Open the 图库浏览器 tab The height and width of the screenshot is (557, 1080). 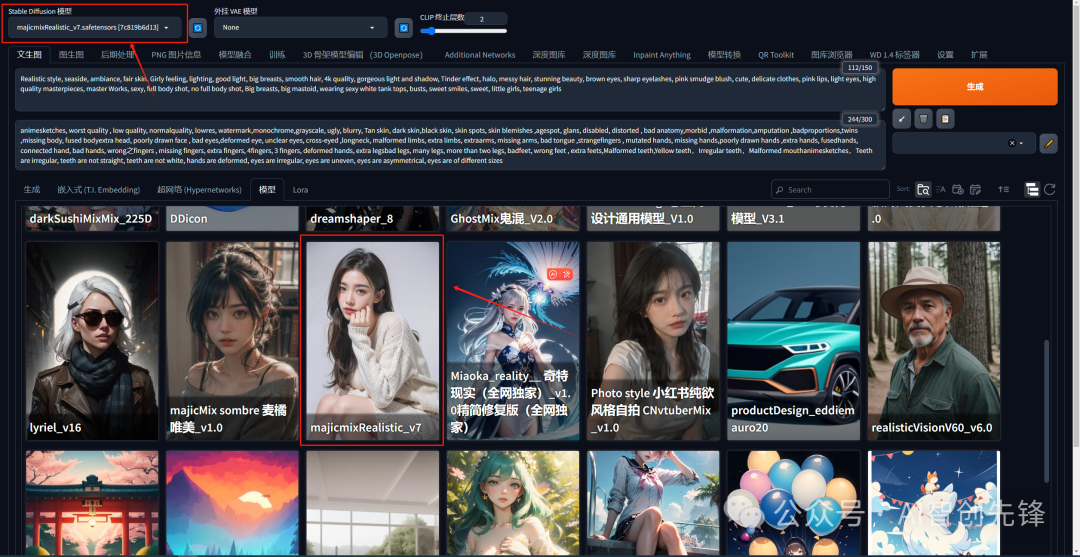coord(831,54)
